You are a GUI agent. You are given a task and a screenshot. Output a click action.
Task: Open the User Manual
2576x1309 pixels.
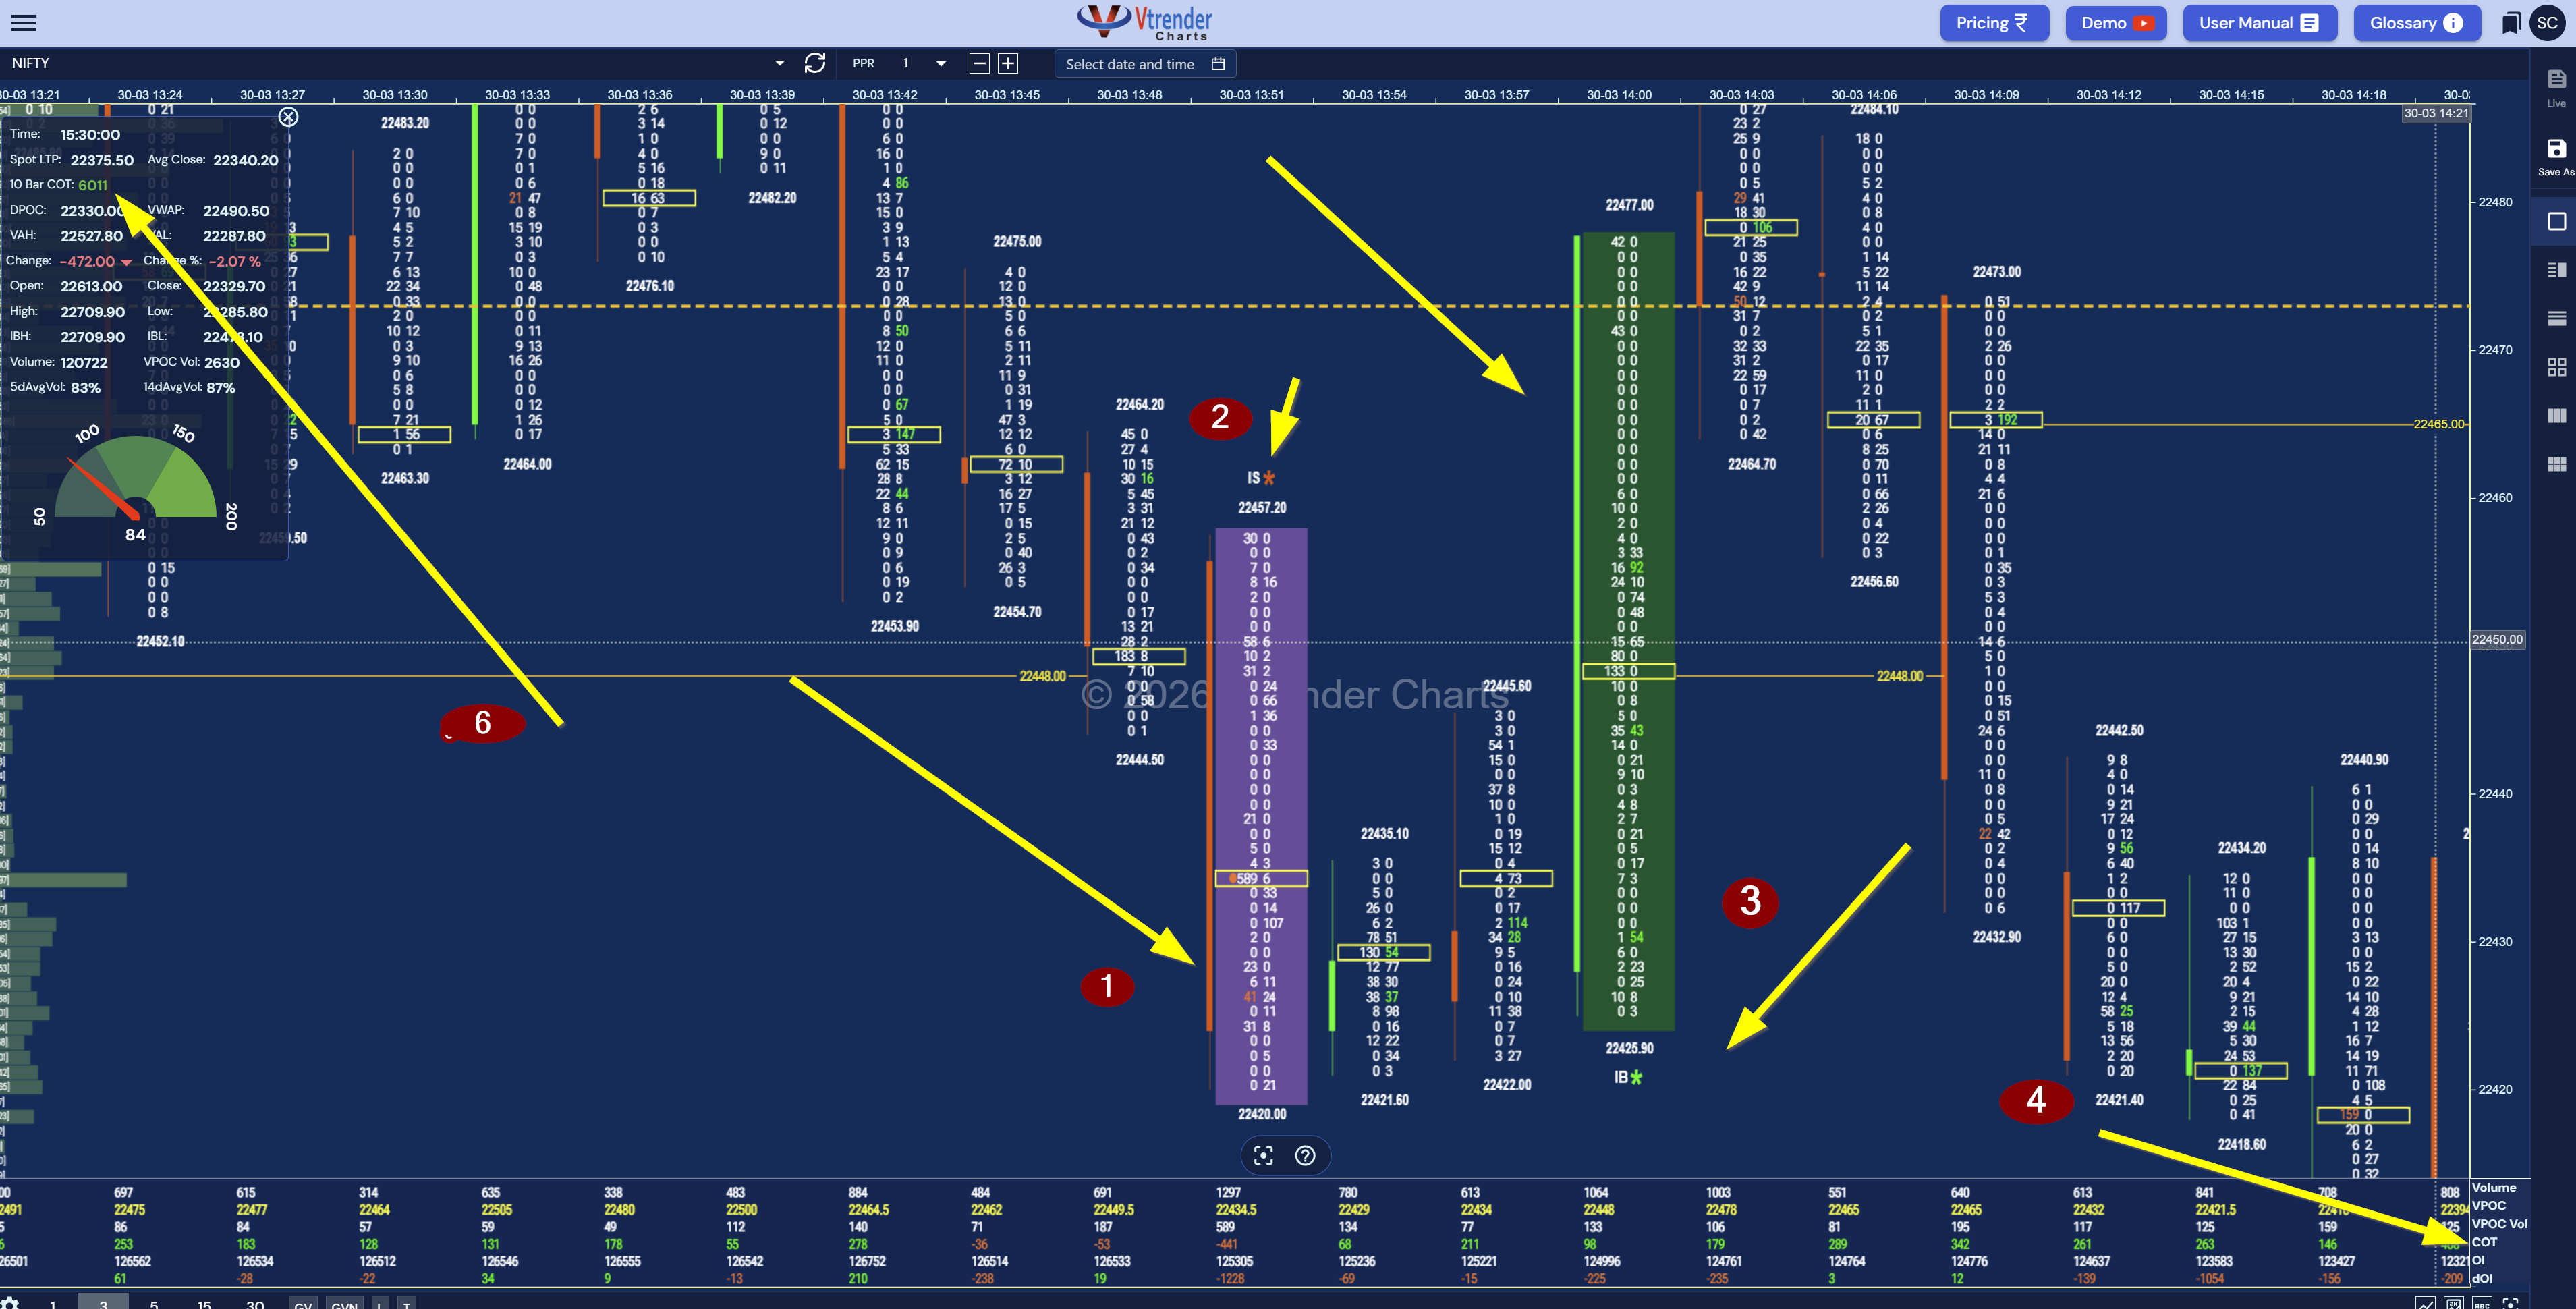click(x=2260, y=23)
